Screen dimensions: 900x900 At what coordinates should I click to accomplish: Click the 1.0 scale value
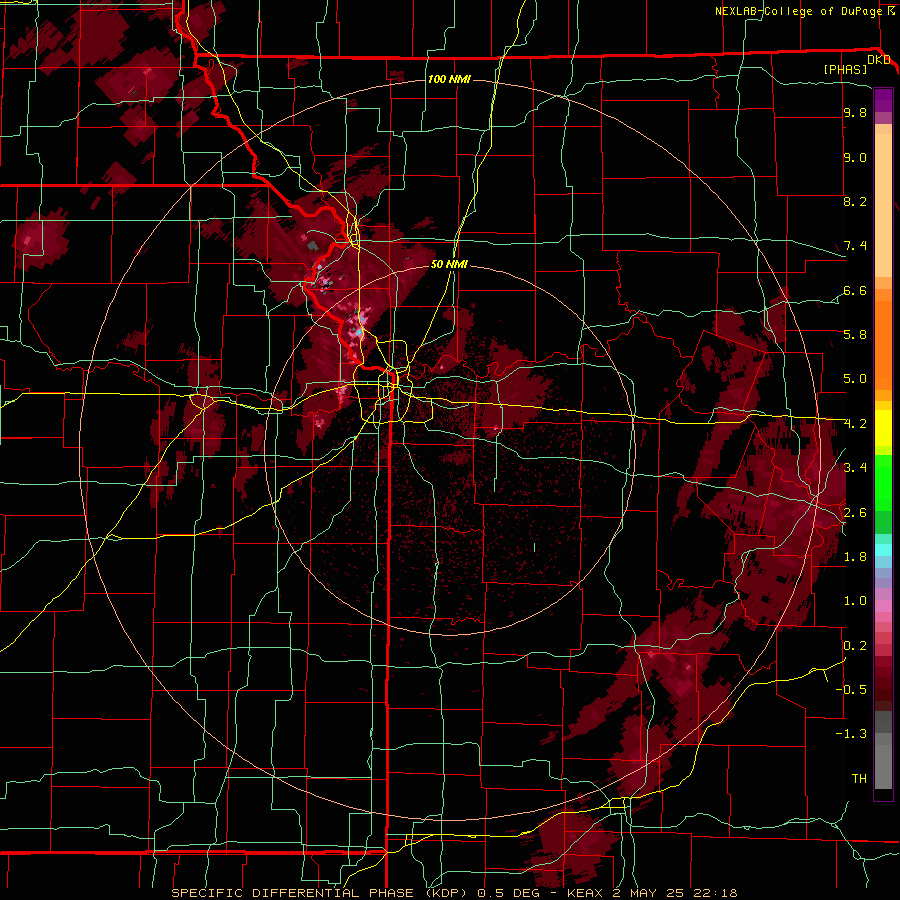pos(855,600)
